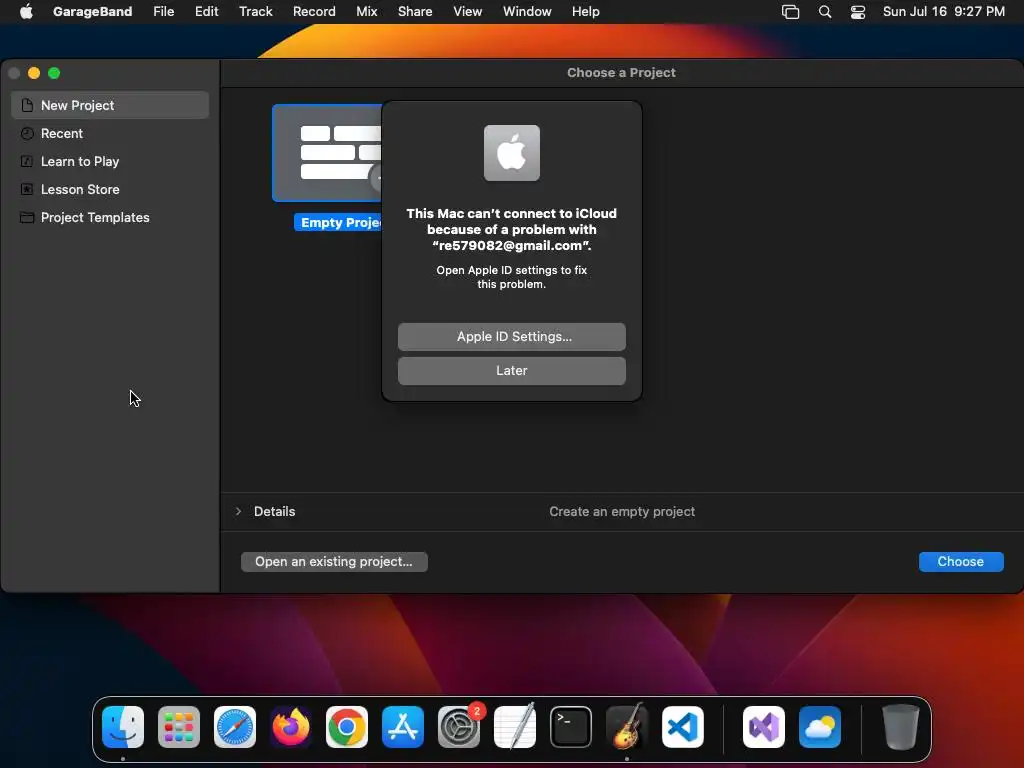1024x768 pixels.
Task: Click Open an existing project… button
Action: pyautogui.click(x=334, y=562)
